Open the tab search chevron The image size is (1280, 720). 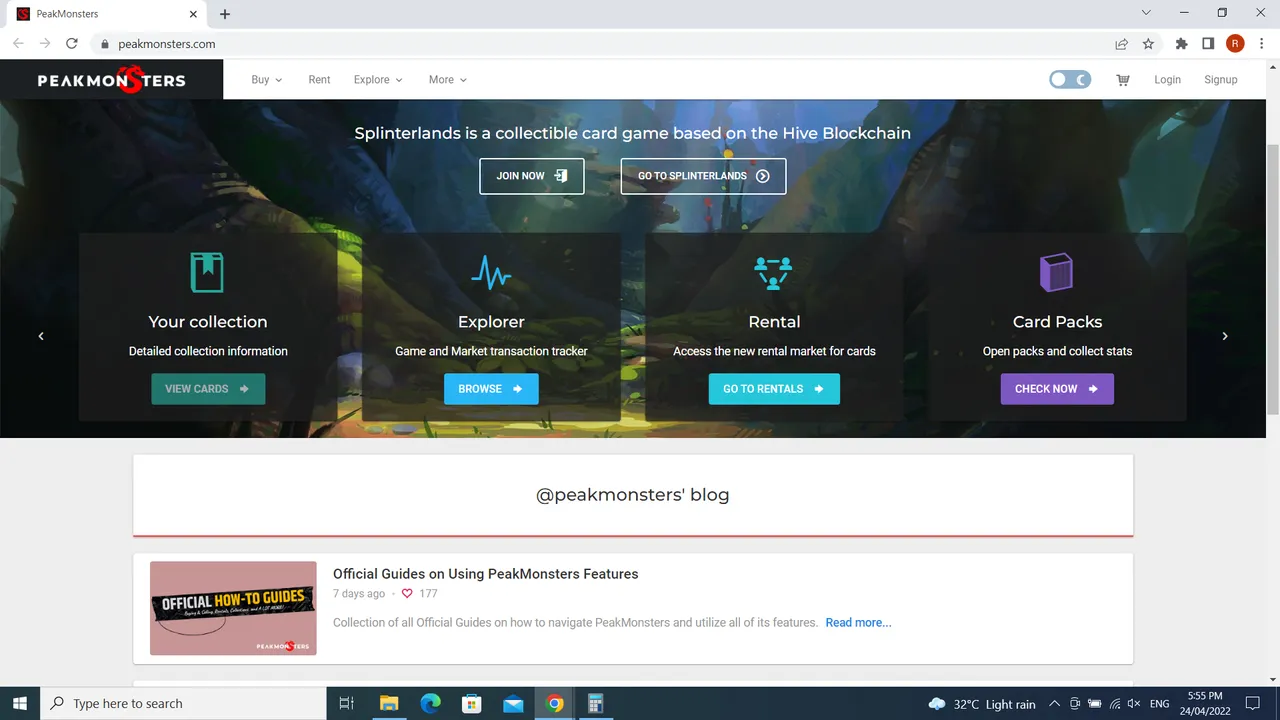click(x=1146, y=13)
